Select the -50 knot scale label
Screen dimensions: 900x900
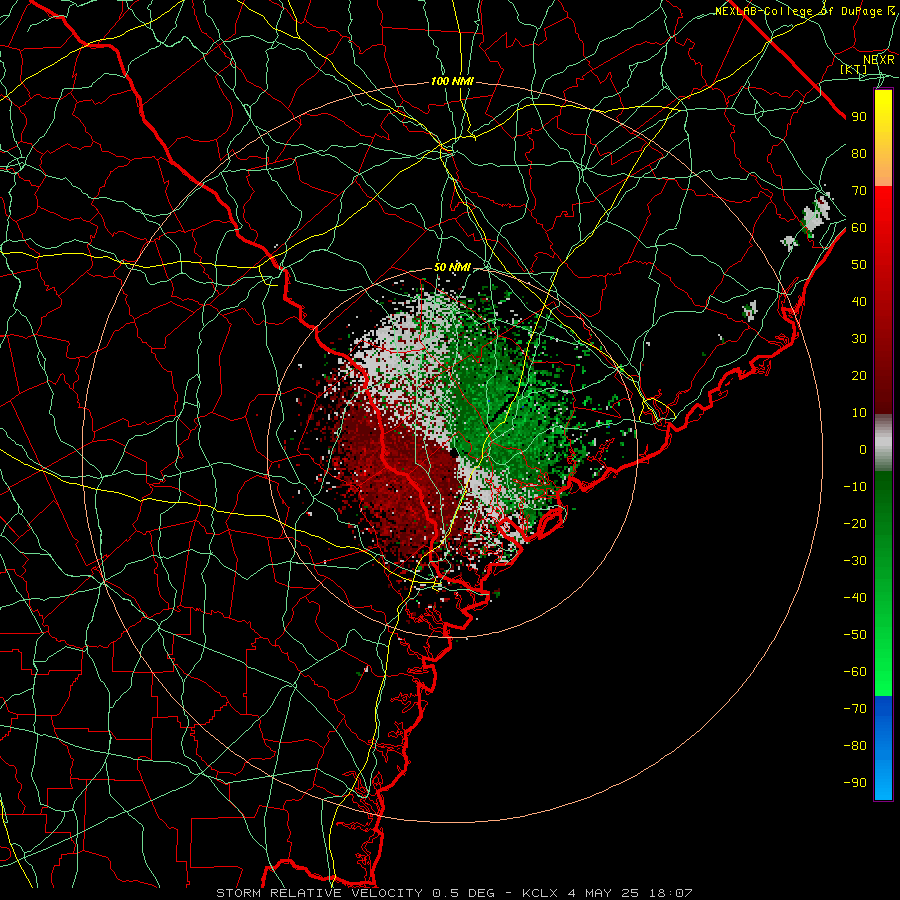coord(855,635)
